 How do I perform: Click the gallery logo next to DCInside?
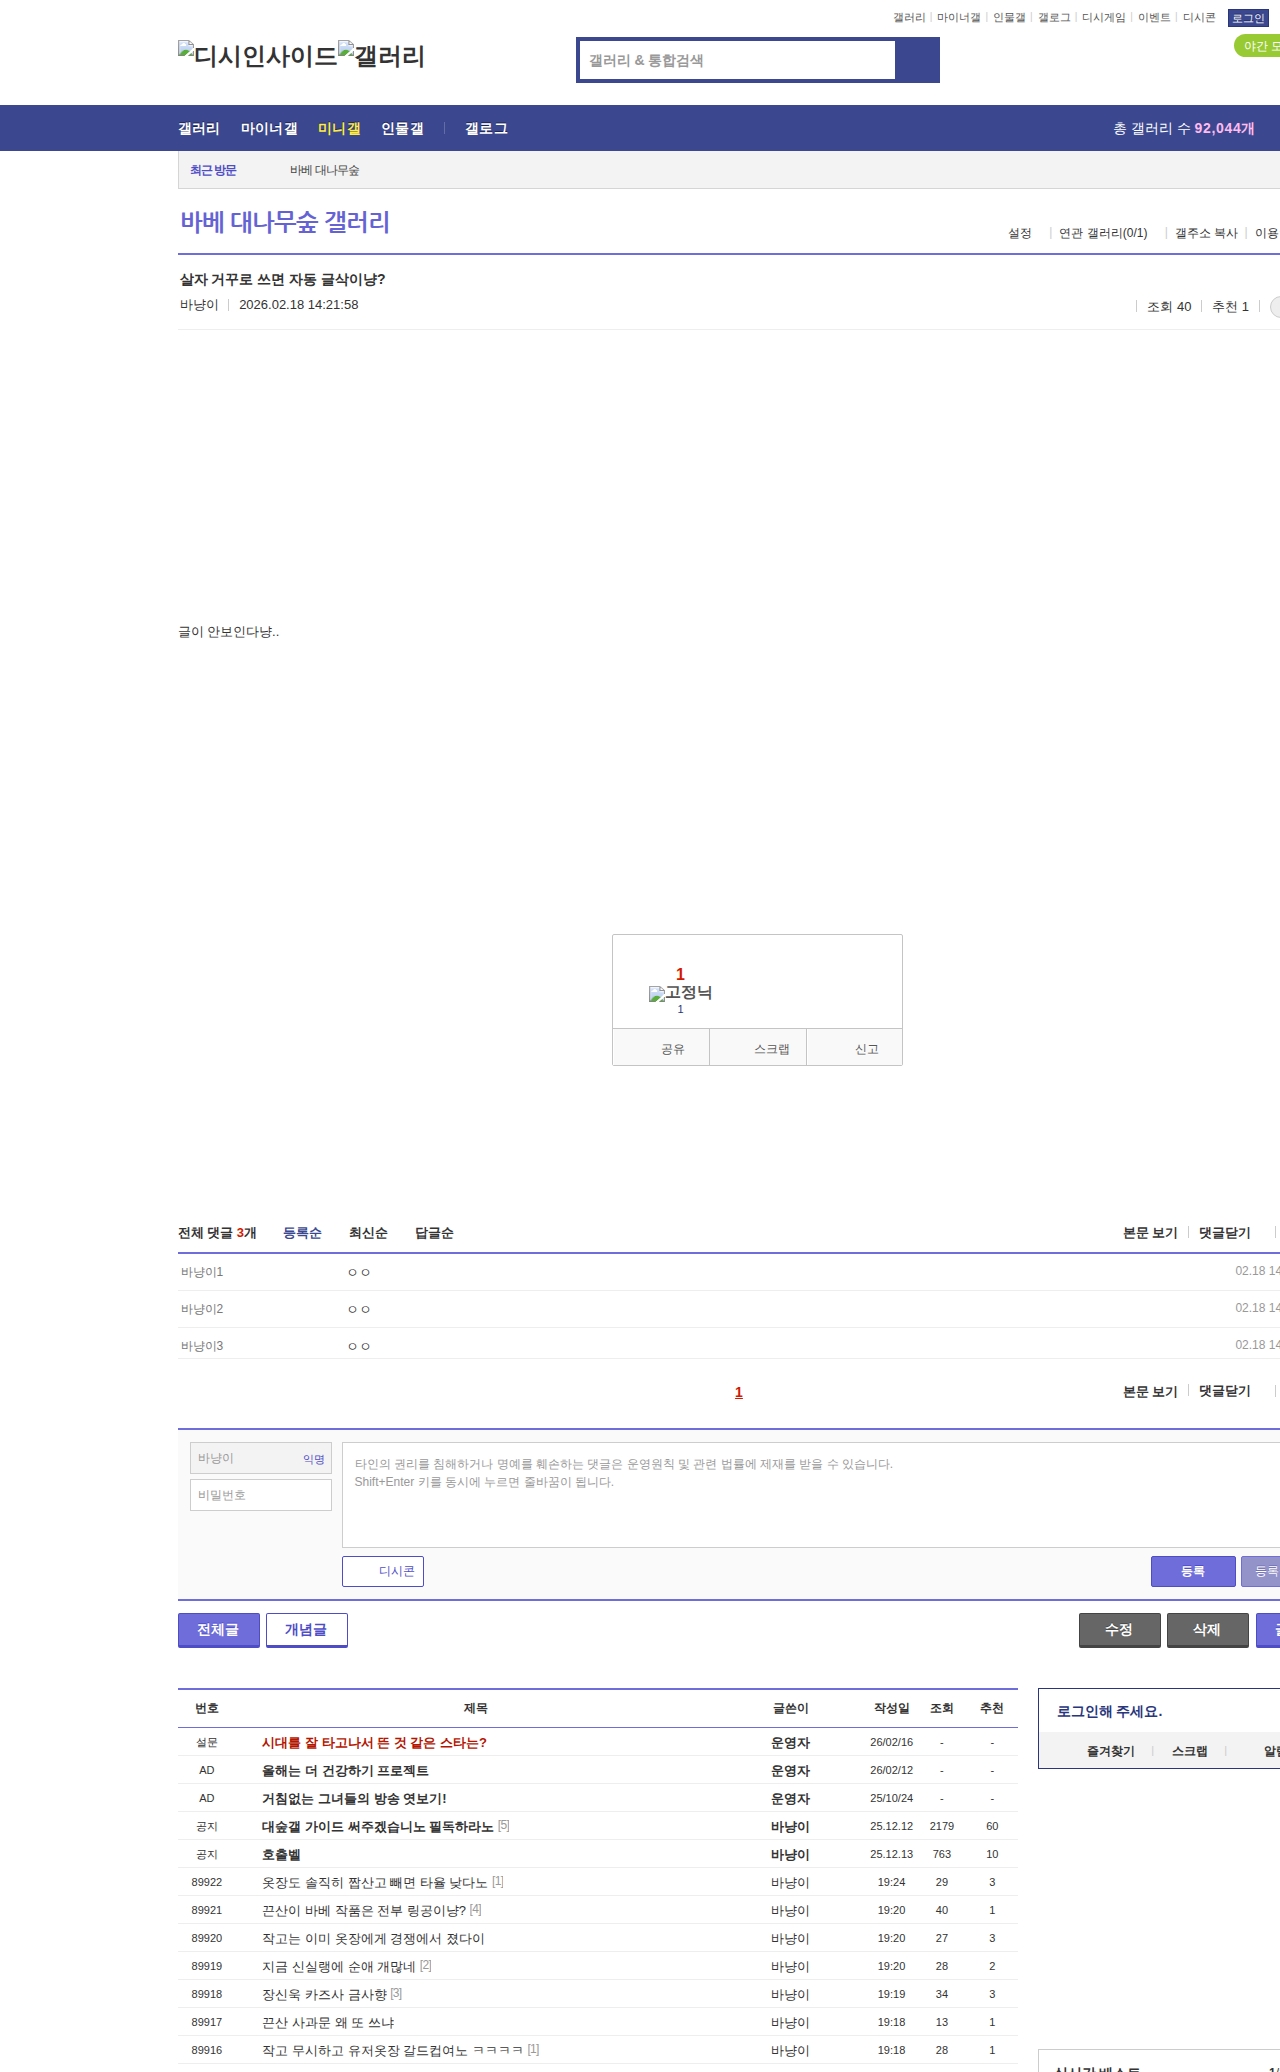tap(381, 56)
